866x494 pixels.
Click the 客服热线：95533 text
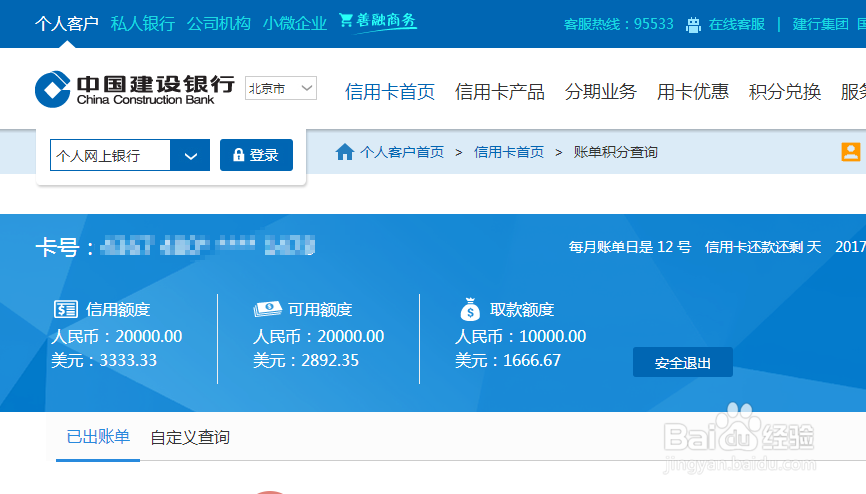(x=619, y=24)
